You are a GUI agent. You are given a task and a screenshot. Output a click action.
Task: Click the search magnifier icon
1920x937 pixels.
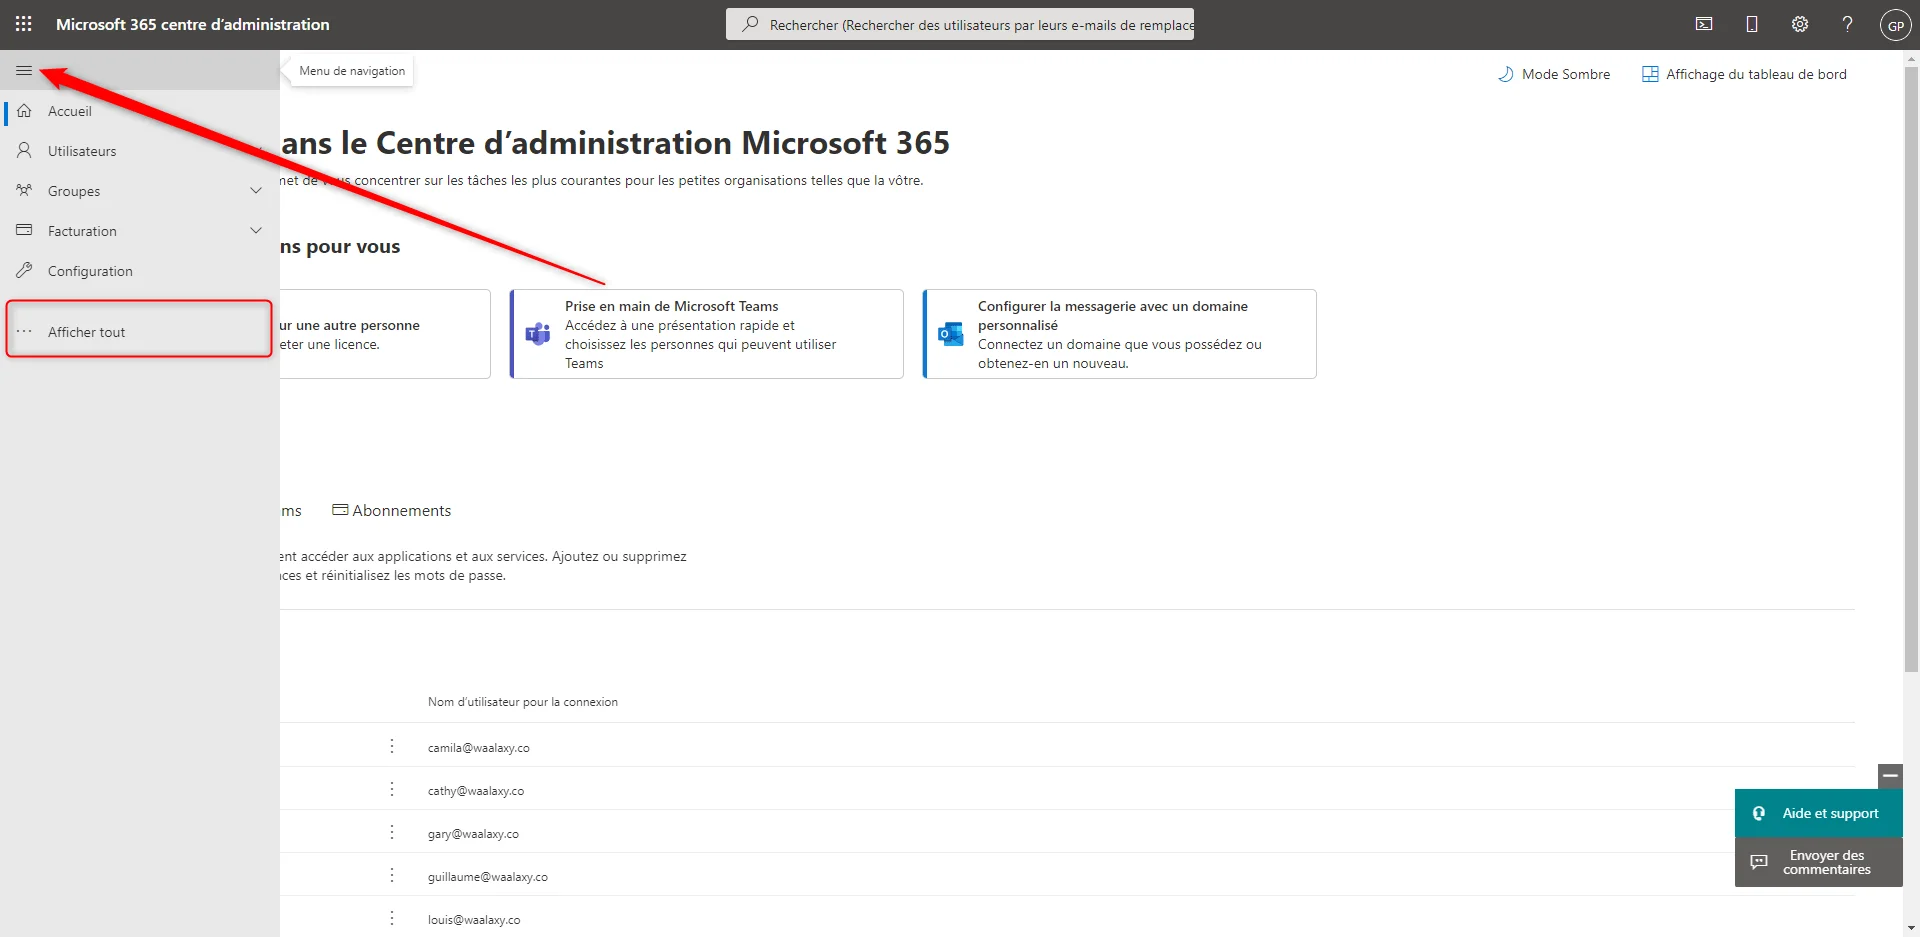click(x=750, y=24)
